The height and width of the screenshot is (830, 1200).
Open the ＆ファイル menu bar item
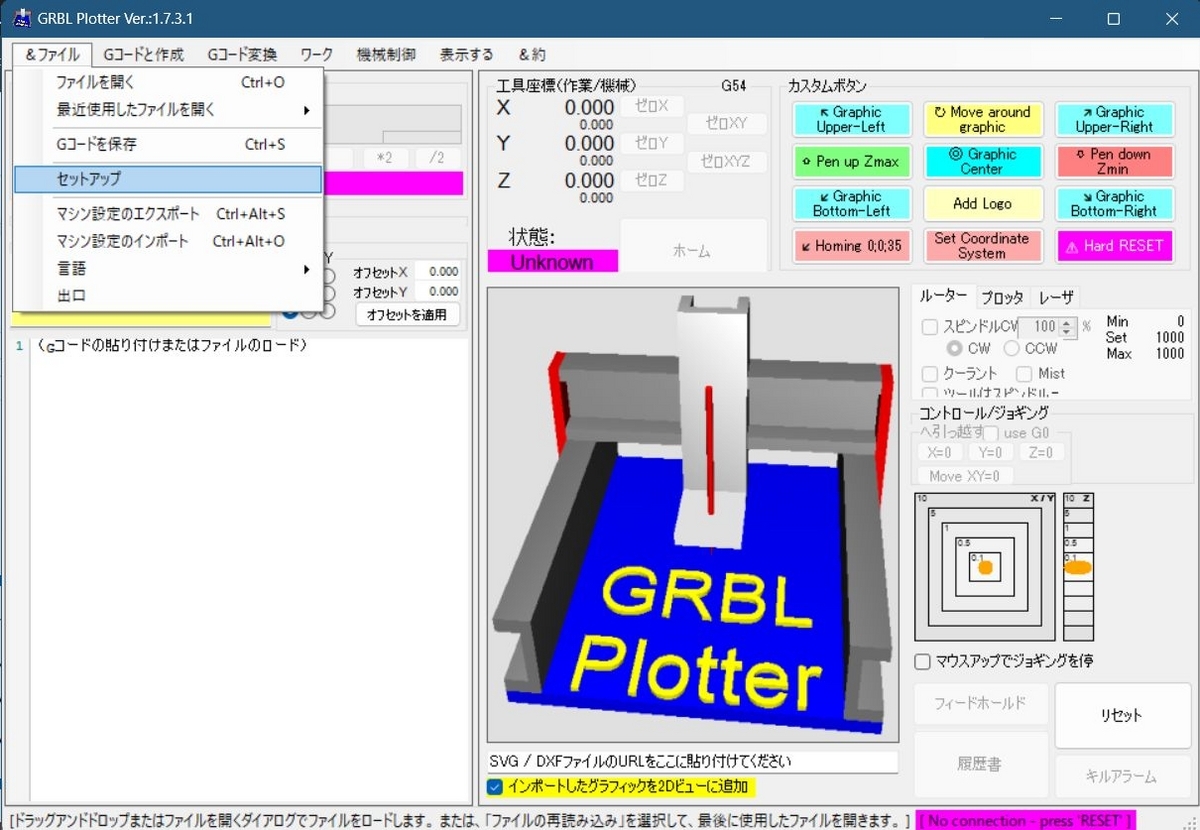53,55
